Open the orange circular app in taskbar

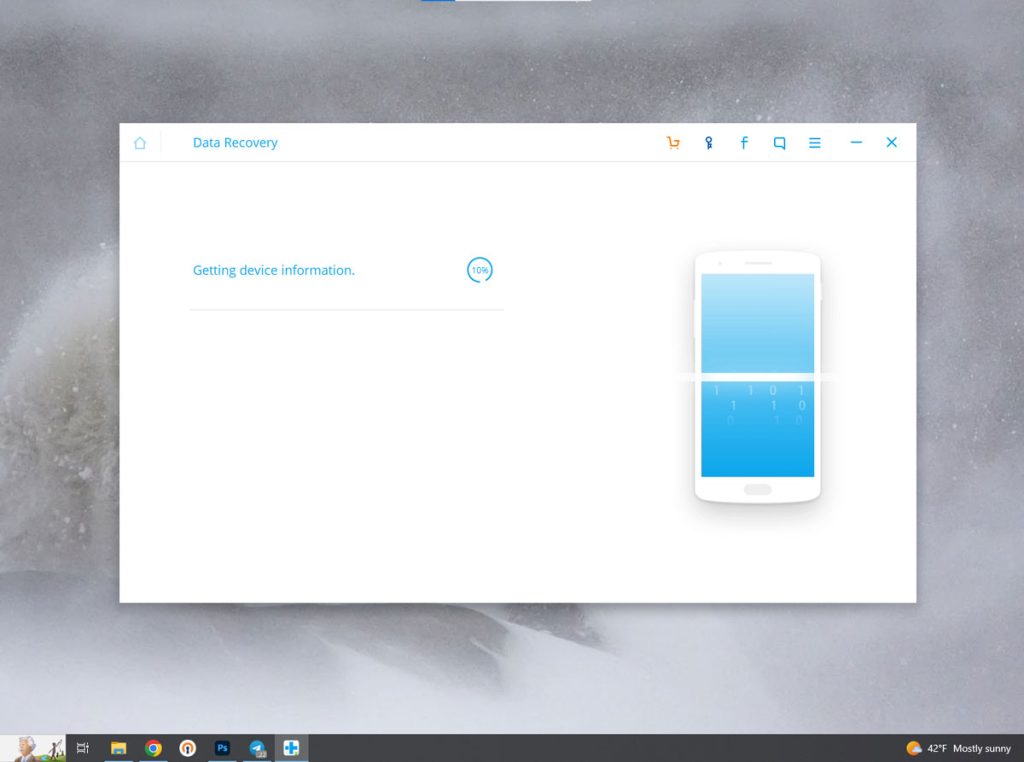point(187,748)
